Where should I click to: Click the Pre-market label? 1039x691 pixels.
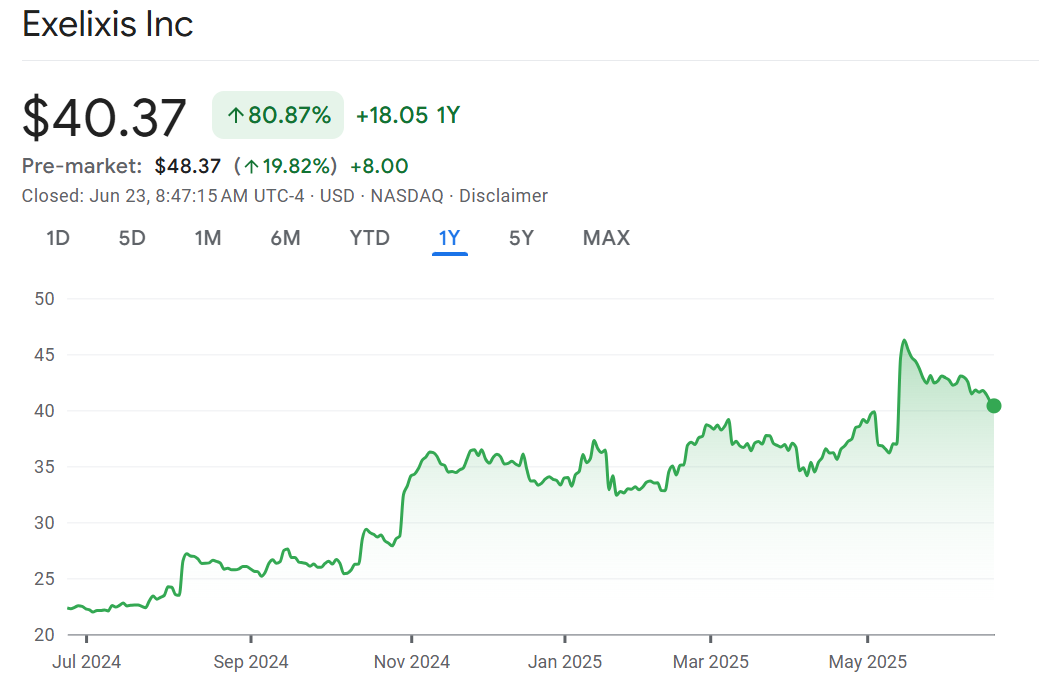pos(82,166)
